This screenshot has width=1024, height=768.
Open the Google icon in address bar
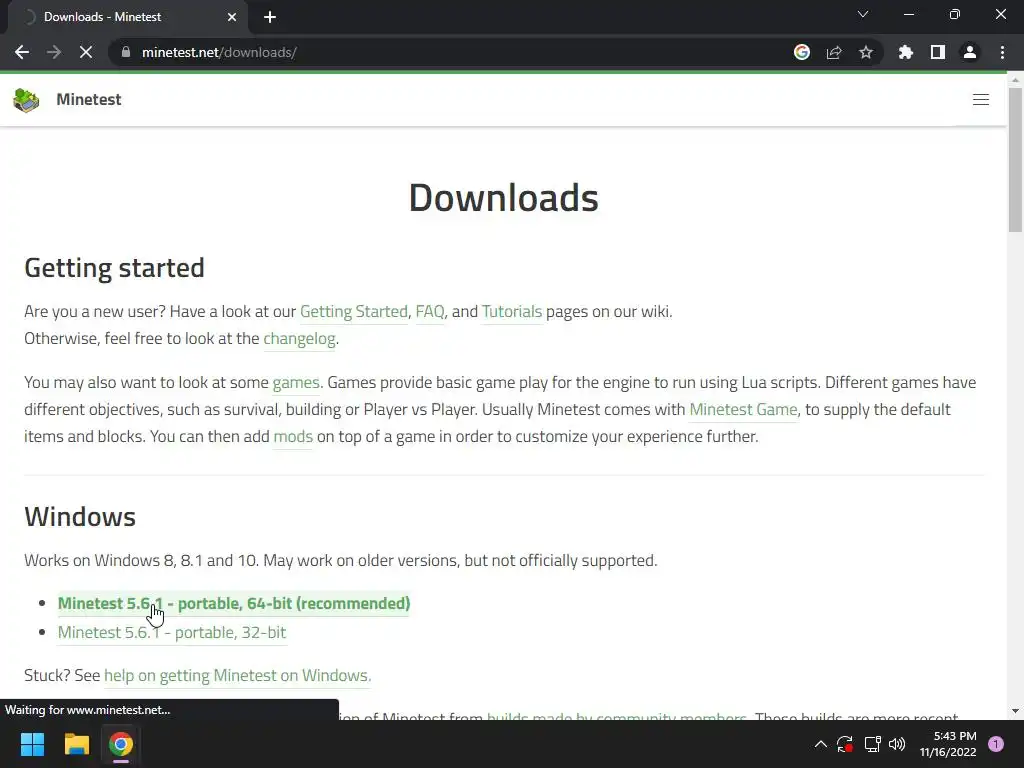(802, 52)
